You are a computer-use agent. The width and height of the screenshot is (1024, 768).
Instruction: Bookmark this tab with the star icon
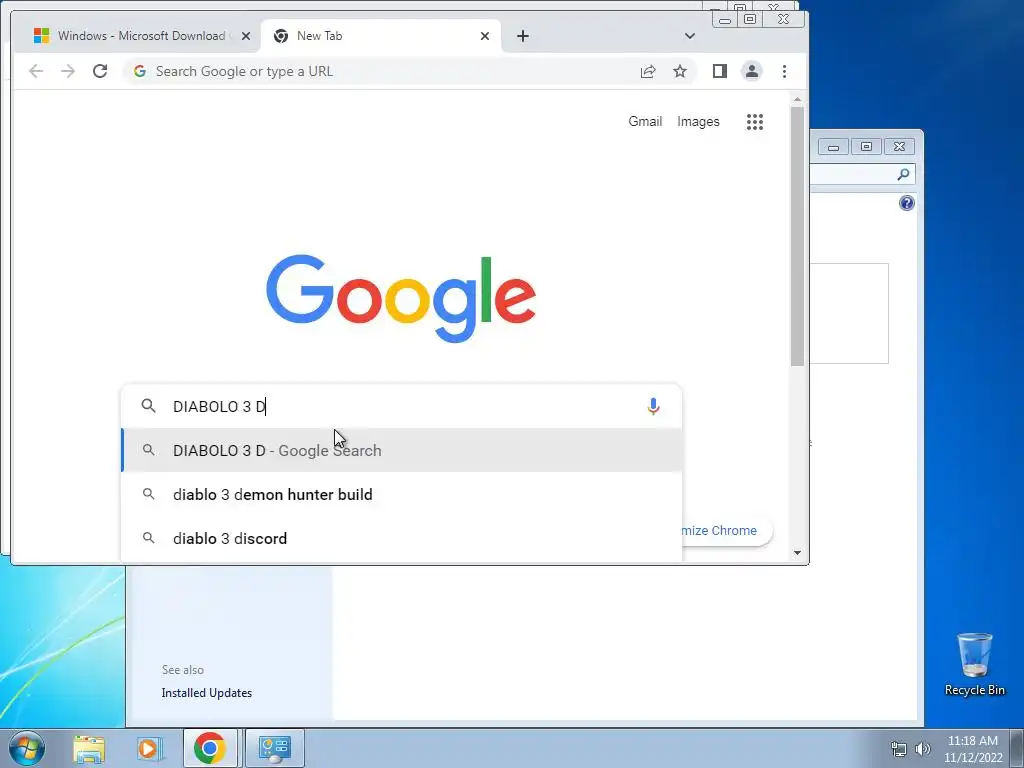click(680, 71)
